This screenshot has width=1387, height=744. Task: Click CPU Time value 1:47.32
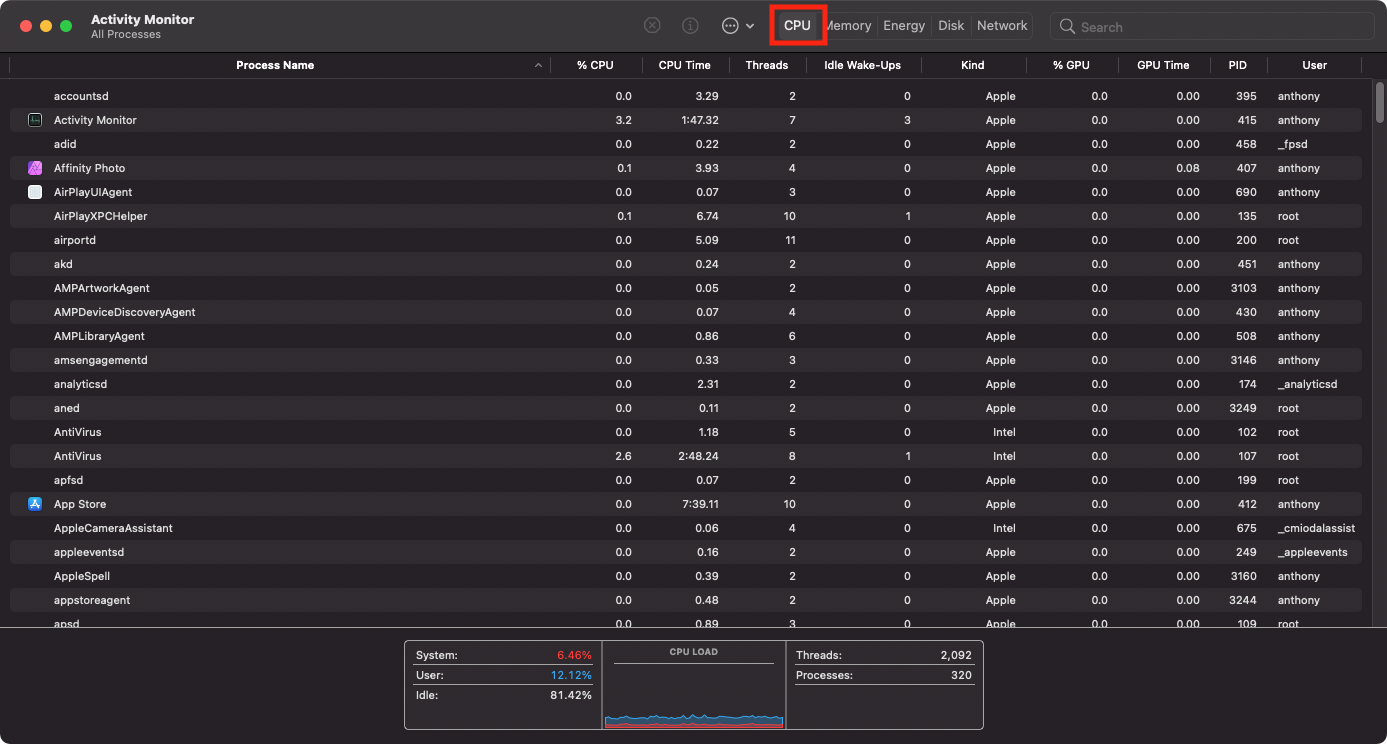pos(700,120)
